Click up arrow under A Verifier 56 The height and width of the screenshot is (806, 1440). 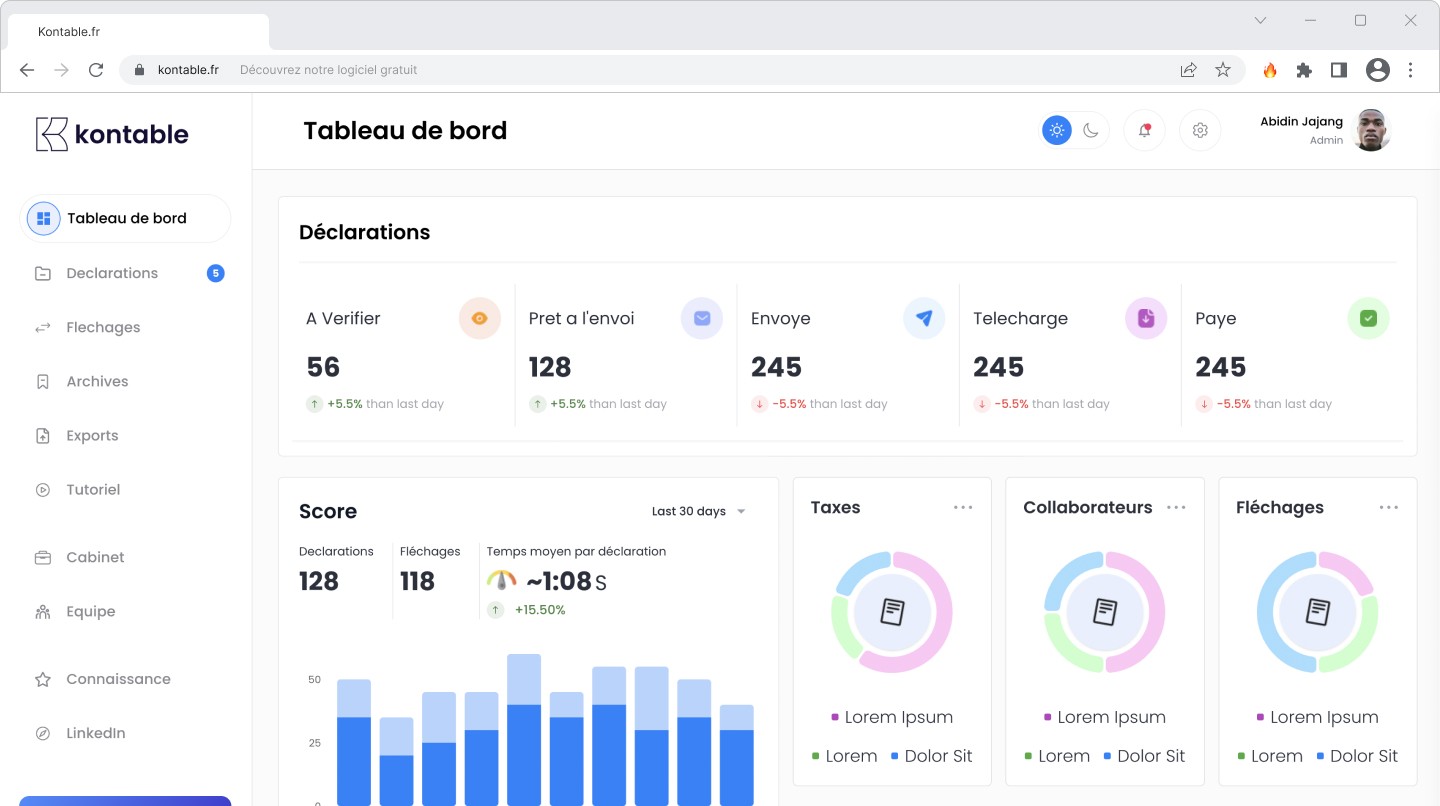tap(314, 404)
